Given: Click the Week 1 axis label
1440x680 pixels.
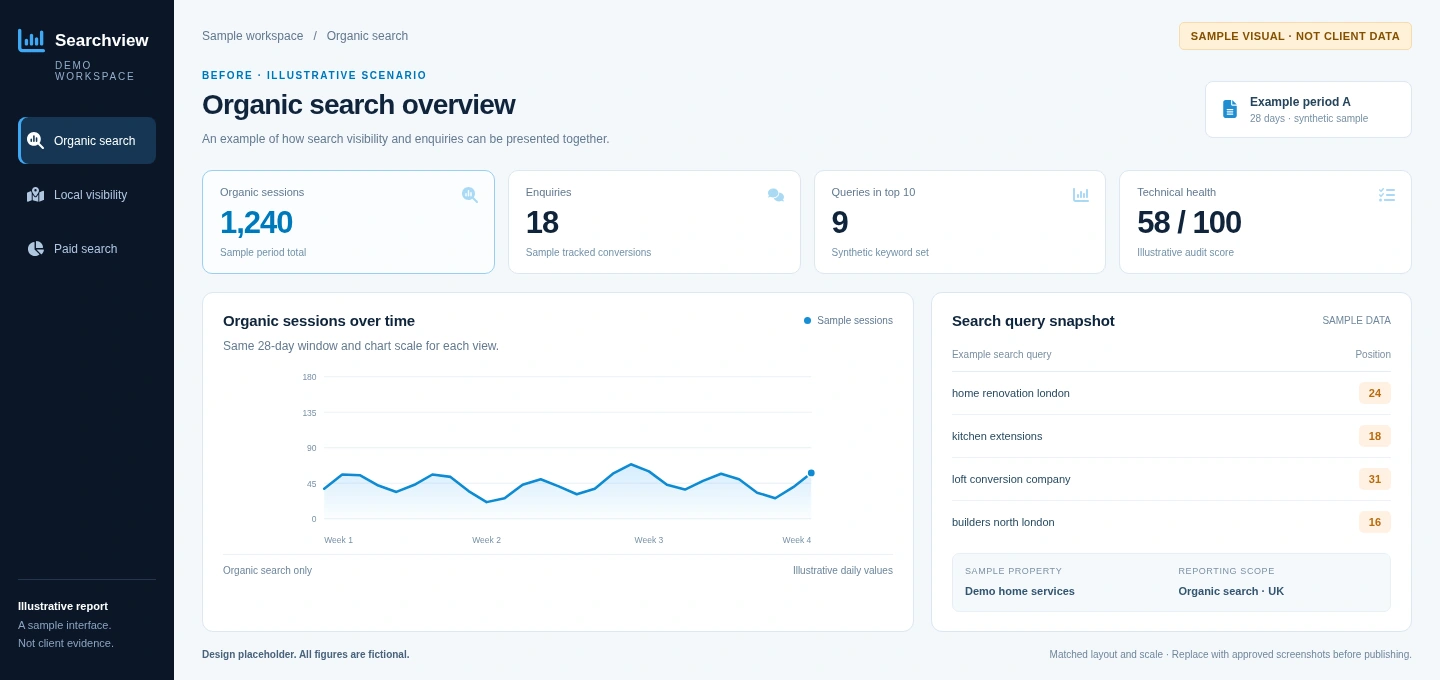Looking at the screenshot, I should pos(338,540).
